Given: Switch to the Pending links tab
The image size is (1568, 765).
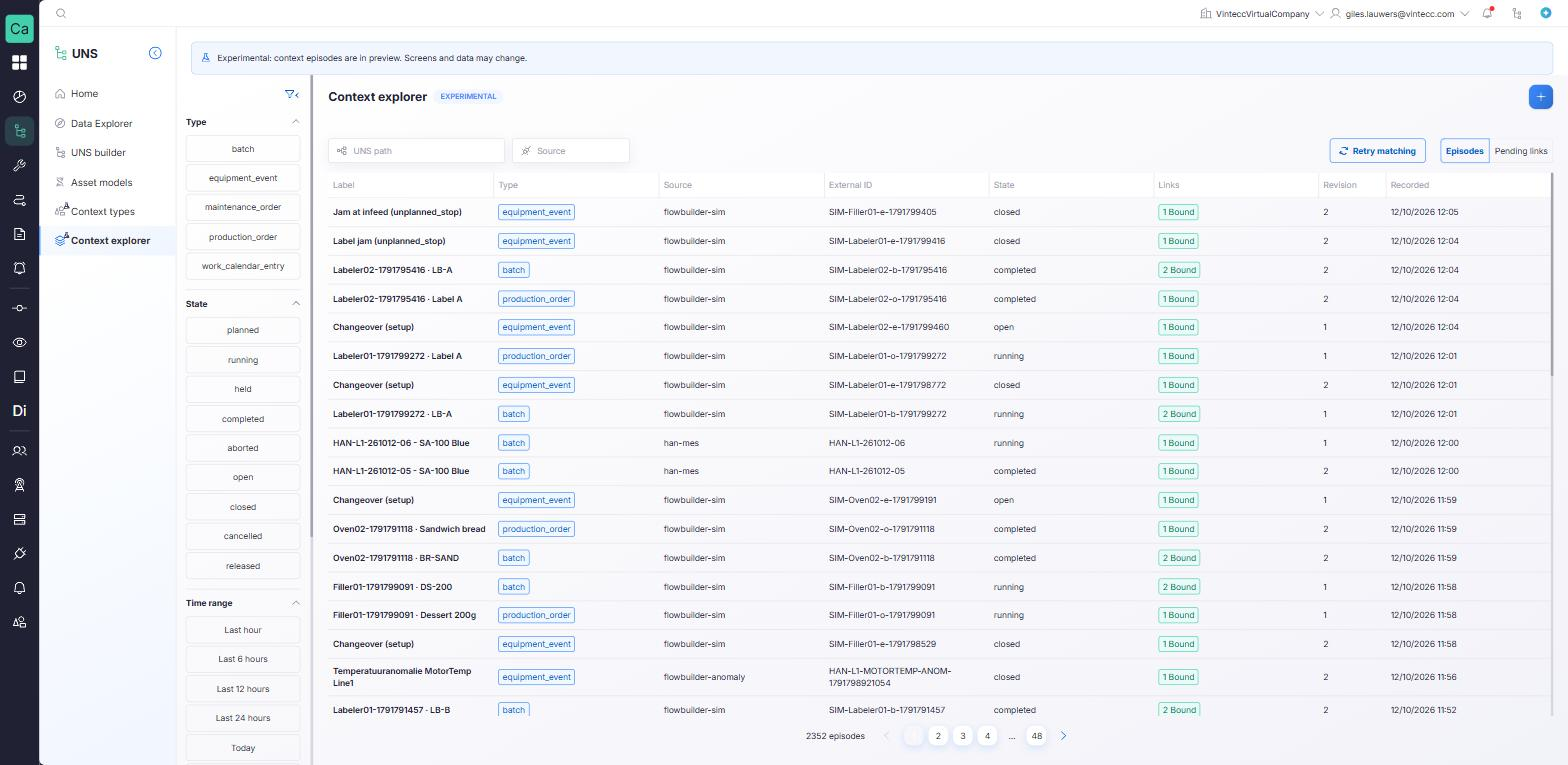Looking at the screenshot, I should (x=1521, y=151).
